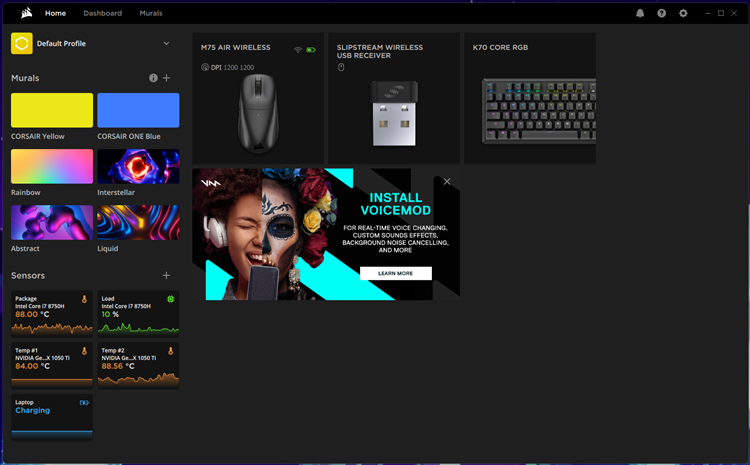Select the Interstellar mural thumbnail
Image resolution: width=750 pixels, height=465 pixels.
tap(138, 166)
